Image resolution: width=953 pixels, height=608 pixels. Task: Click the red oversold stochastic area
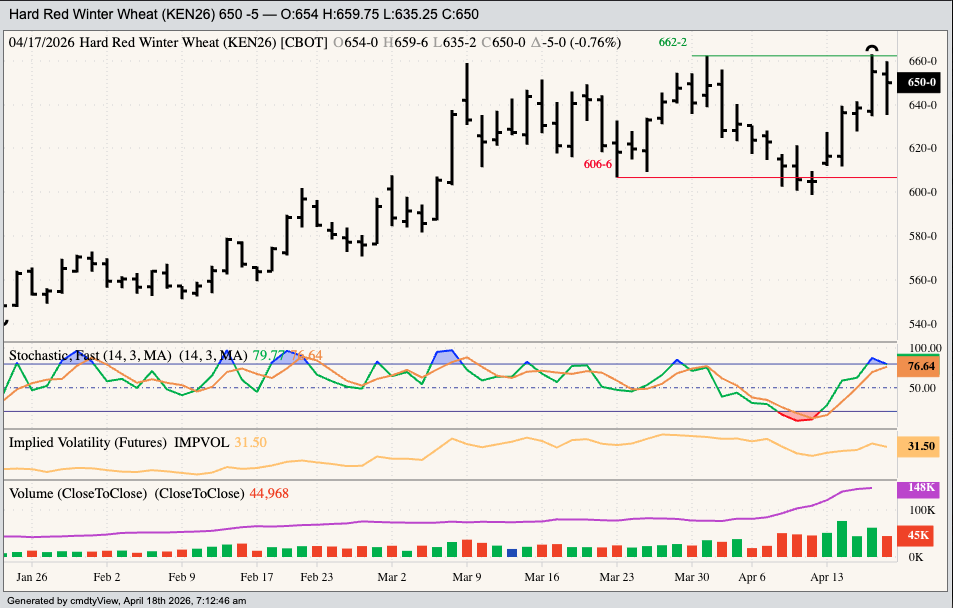tap(802, 416)
